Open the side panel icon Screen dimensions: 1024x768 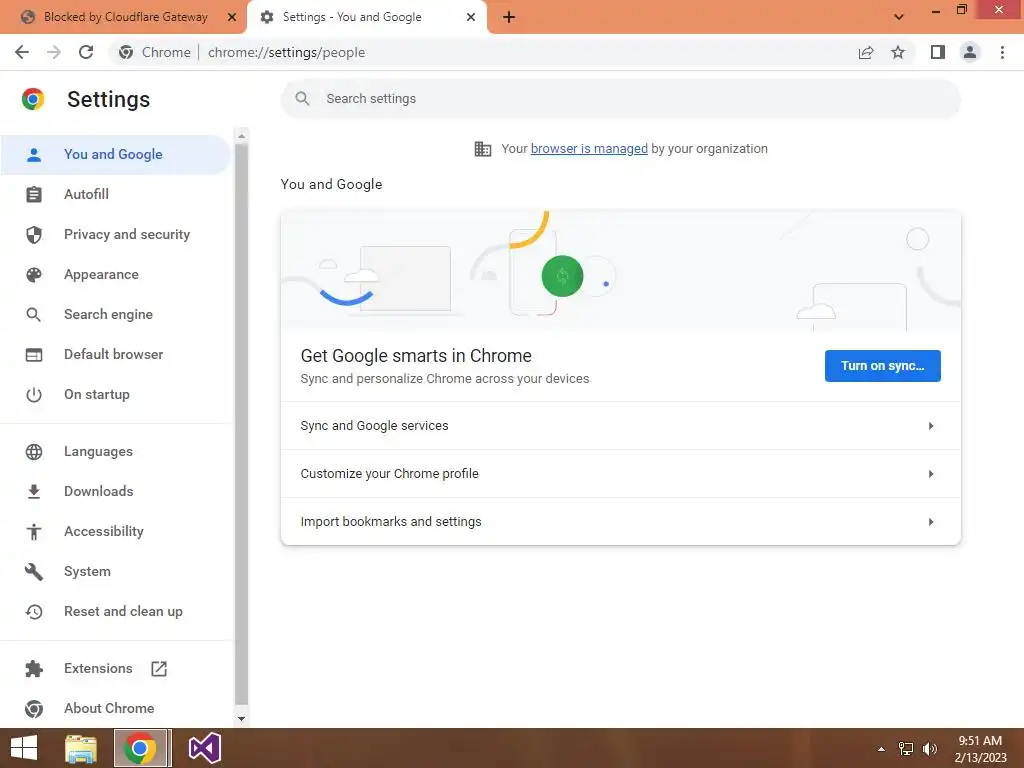coord(938,52)
